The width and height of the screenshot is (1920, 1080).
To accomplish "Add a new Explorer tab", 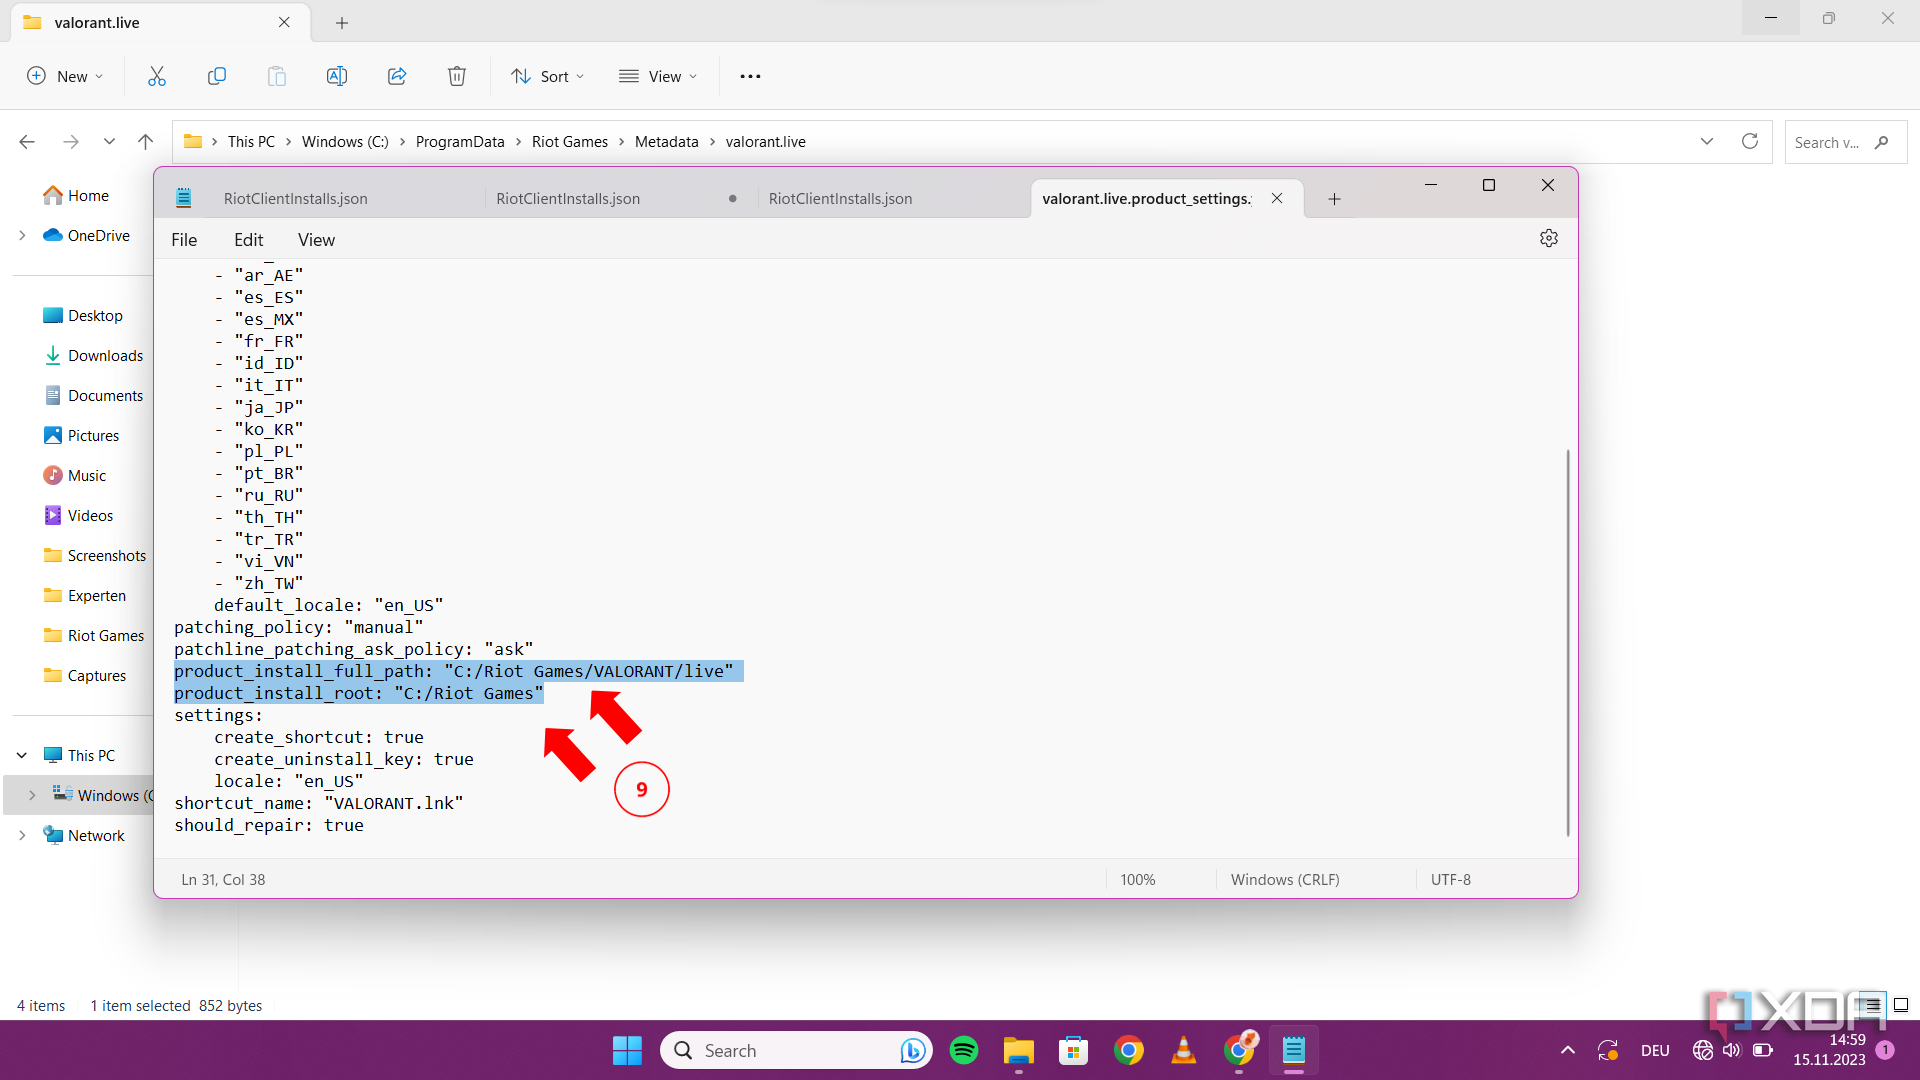I will pyautogui.click(x=342, y=22).
